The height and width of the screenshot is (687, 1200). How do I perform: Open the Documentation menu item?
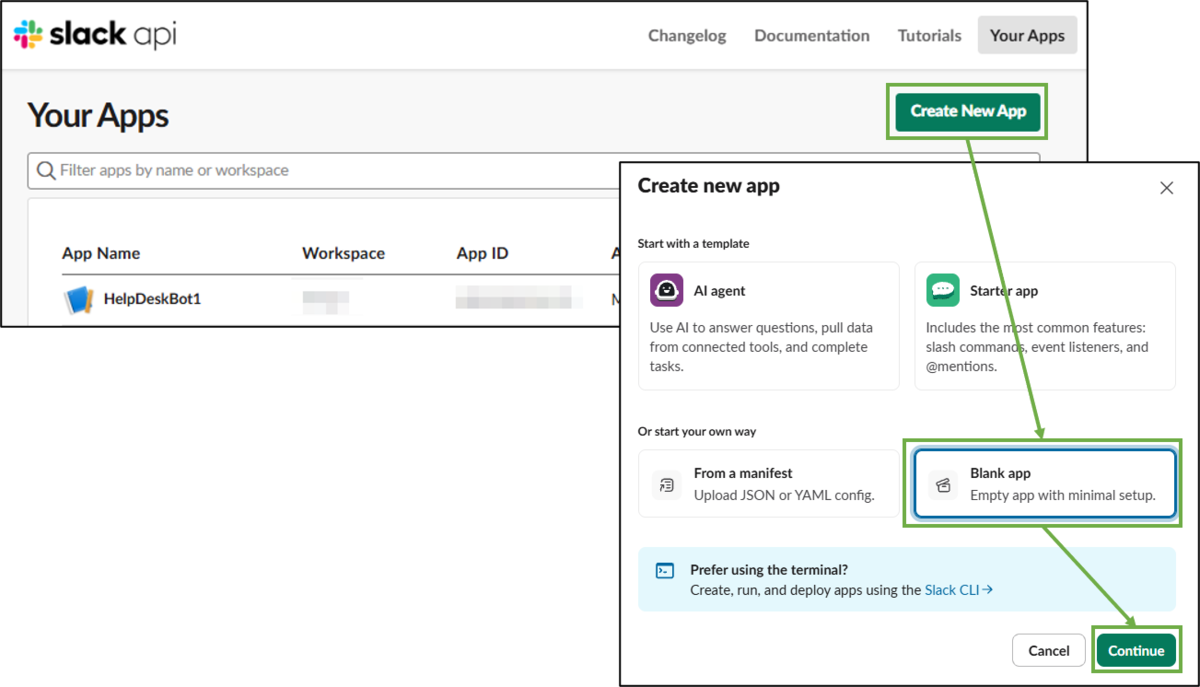pyautogui.click(x=812, y=35)
